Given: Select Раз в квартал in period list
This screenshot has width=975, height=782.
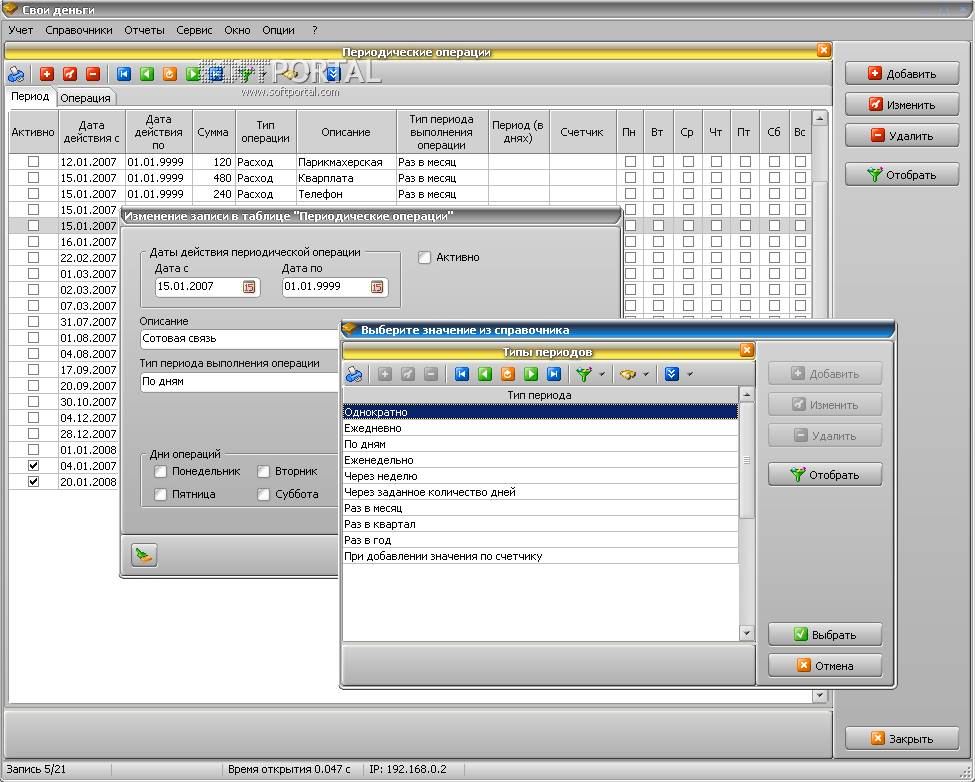Looking at the screenshot, I should pos(380,524).
